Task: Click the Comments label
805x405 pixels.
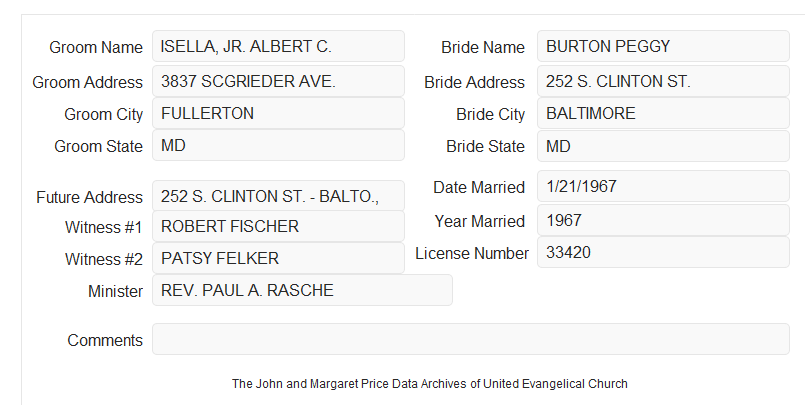Action: tap(105, 340)
